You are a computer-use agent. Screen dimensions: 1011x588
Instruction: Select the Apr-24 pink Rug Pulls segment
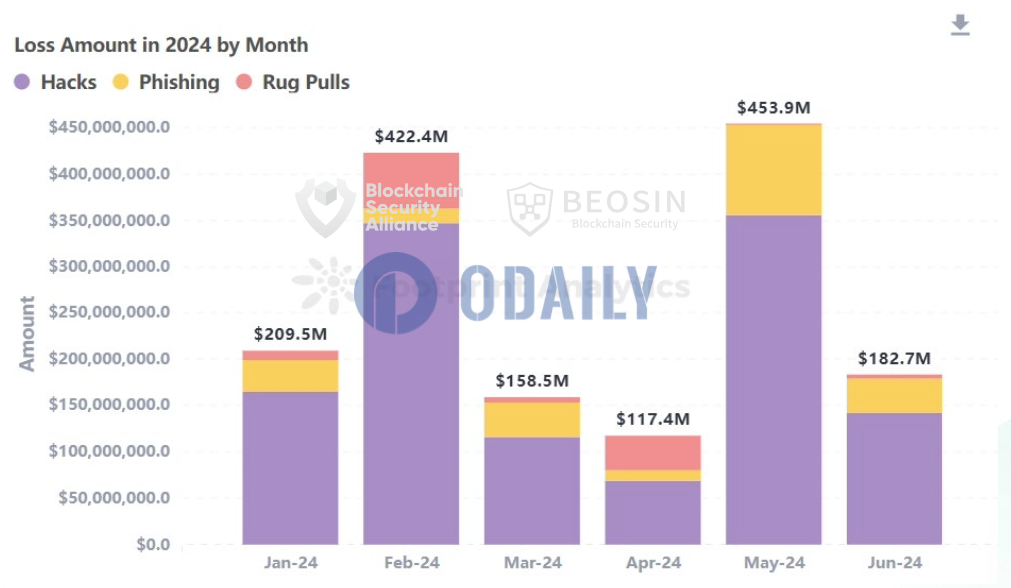tap(653, 453)
